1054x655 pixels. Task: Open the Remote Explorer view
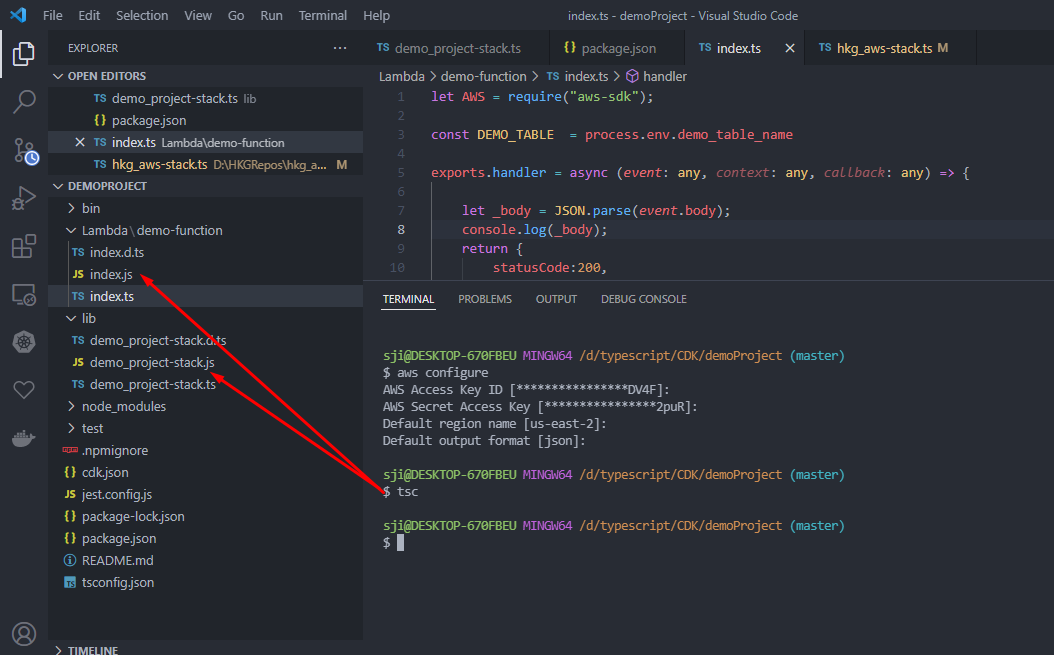(x=23, y=293)
